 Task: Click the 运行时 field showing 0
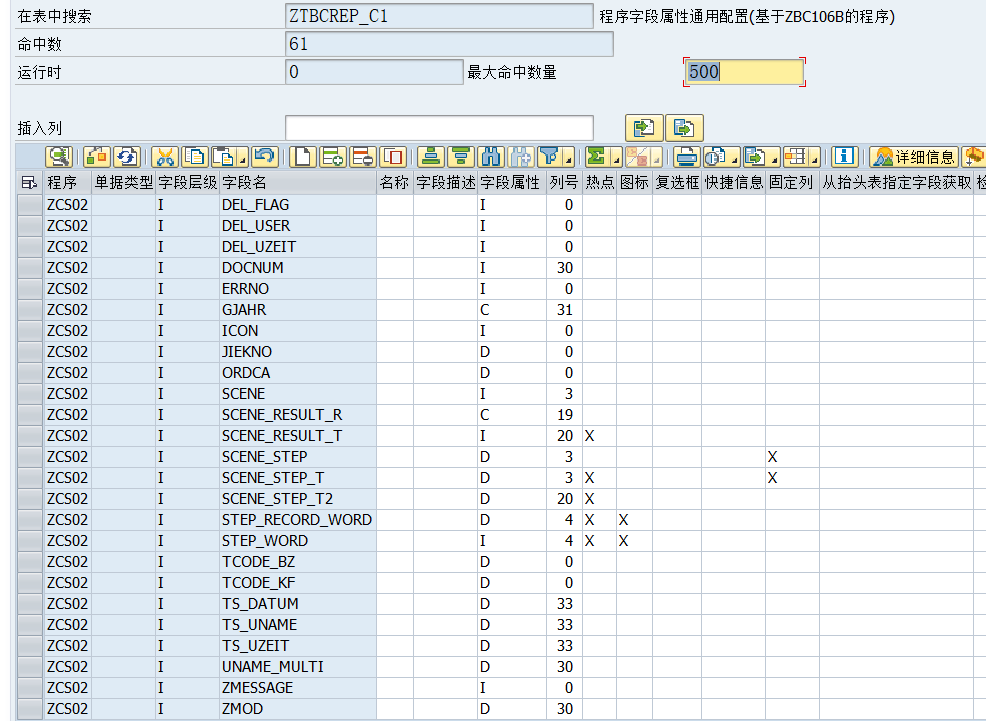tap(374, 72)
